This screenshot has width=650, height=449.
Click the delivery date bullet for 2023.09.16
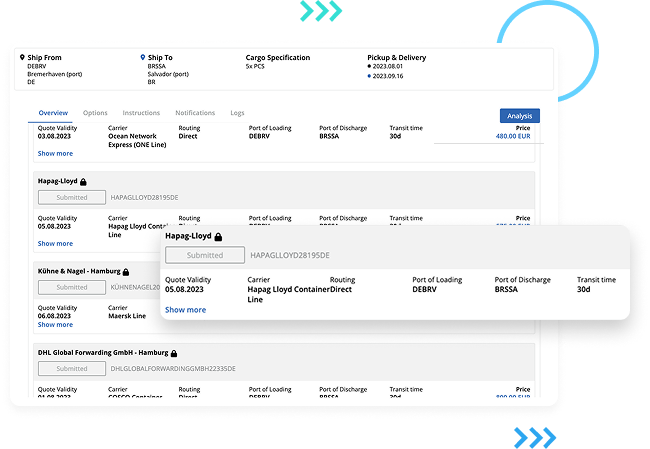(x=370, y=76)
